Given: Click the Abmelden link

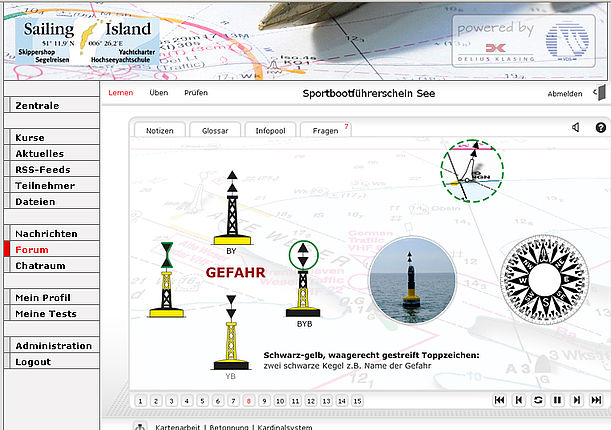Looking at the screenshot, I should click(565, 93).
